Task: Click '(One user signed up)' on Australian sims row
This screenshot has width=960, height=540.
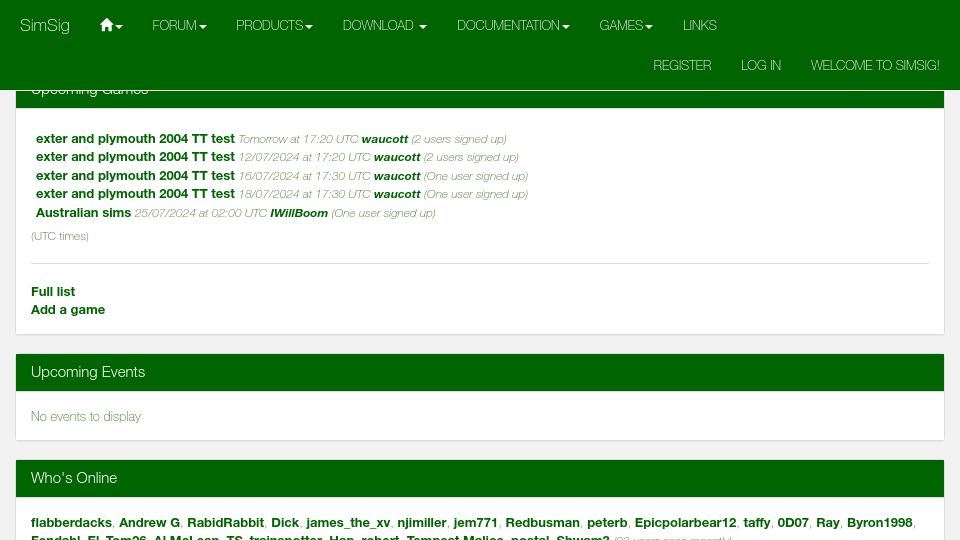Action: 383,213
